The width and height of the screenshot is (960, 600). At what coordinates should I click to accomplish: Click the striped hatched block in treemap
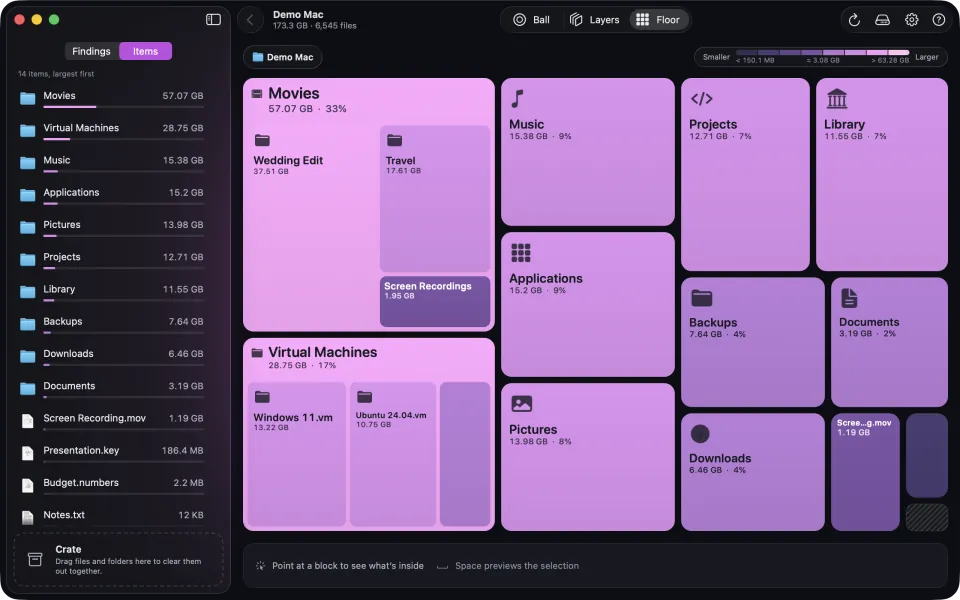click(927, 517)
